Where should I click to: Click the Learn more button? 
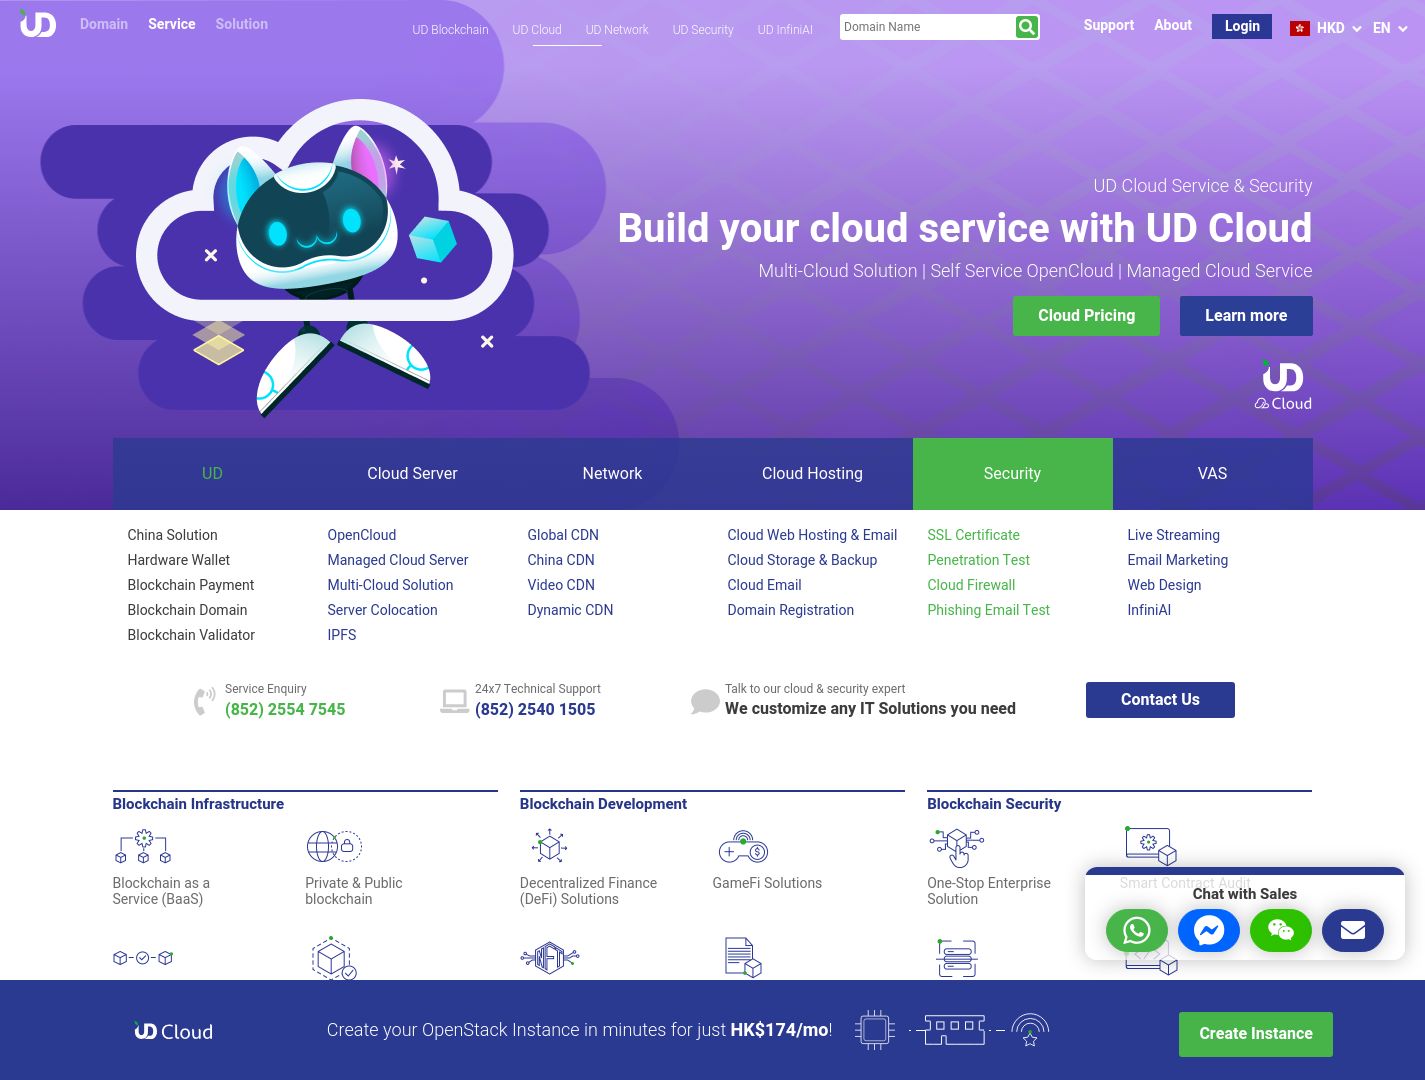[x=1246, y=316]
